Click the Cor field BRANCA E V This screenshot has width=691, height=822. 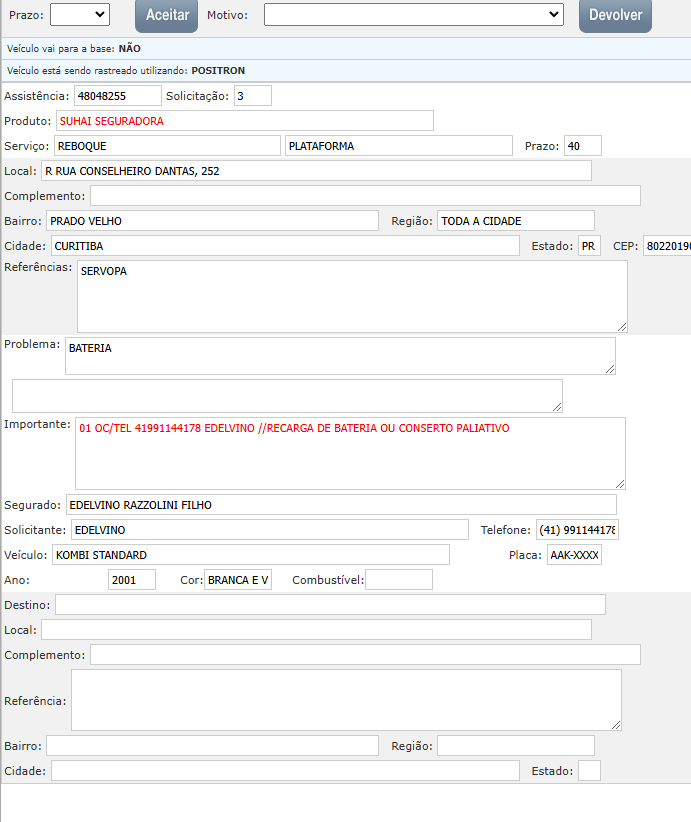pos(238,580)
